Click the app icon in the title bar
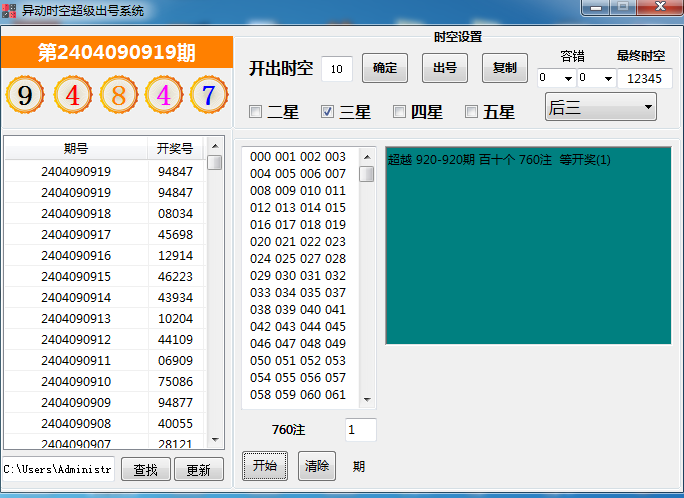The image size is (684, 498). coord(9,10)
